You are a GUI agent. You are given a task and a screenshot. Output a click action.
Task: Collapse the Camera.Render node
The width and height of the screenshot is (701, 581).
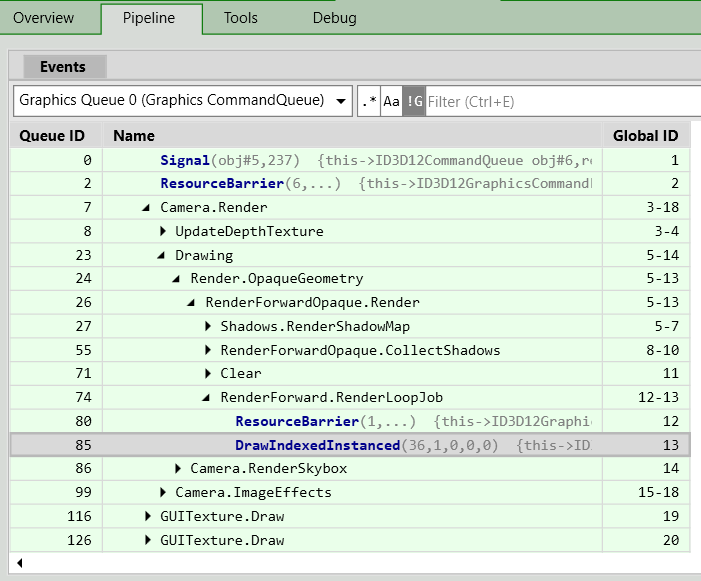pyautogui.click(x=148, y=208)
